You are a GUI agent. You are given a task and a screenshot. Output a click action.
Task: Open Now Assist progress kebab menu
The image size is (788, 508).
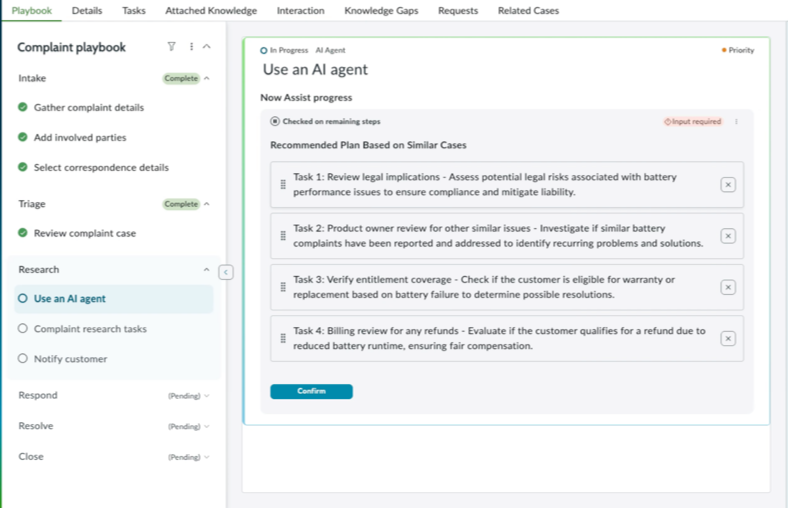coord(736,122)
